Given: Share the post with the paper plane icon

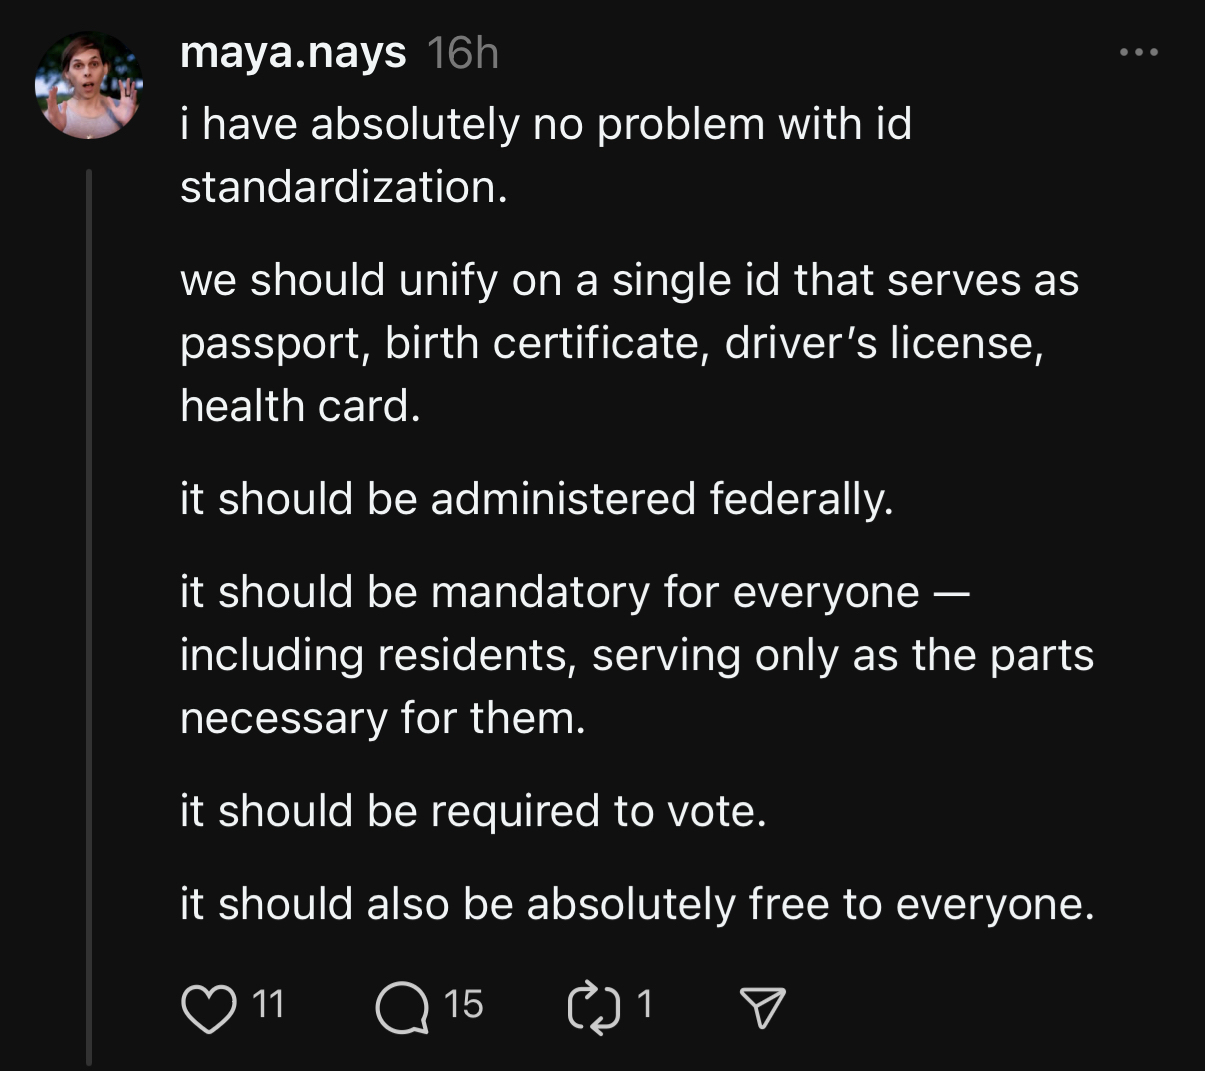Looking at the screenshot, I should (762, 1007).
